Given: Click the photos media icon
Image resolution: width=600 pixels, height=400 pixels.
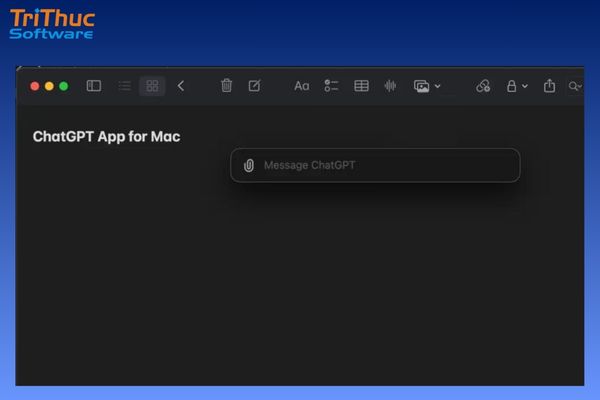Looking at the screenshot, I should coord(421,86).
